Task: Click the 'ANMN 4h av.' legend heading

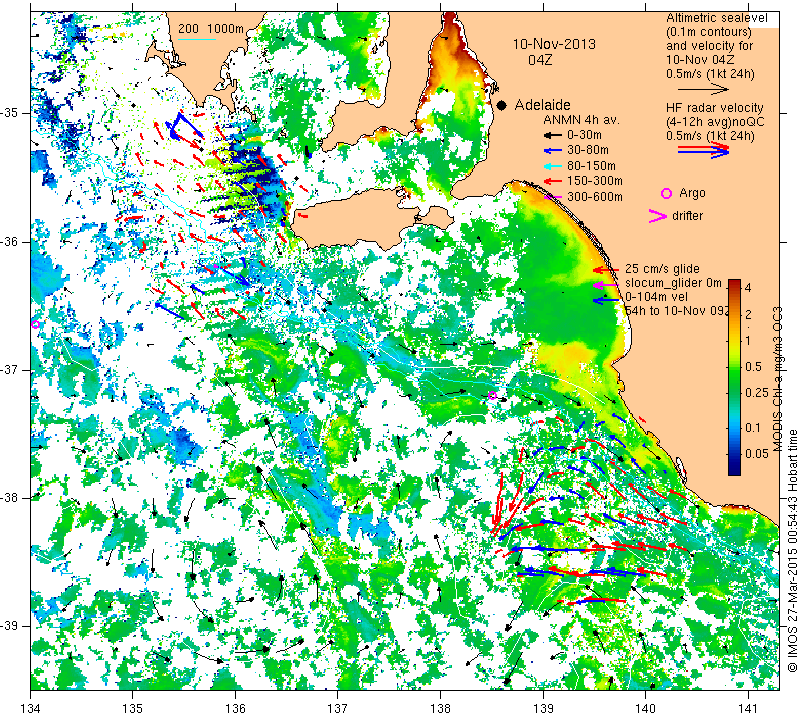Action: (x=581, y=120)
